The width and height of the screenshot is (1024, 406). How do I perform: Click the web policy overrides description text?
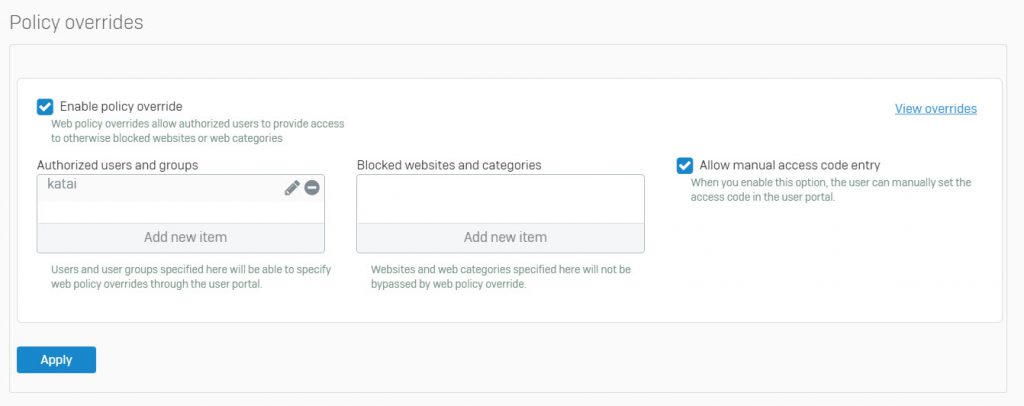(x=198, y=131)
